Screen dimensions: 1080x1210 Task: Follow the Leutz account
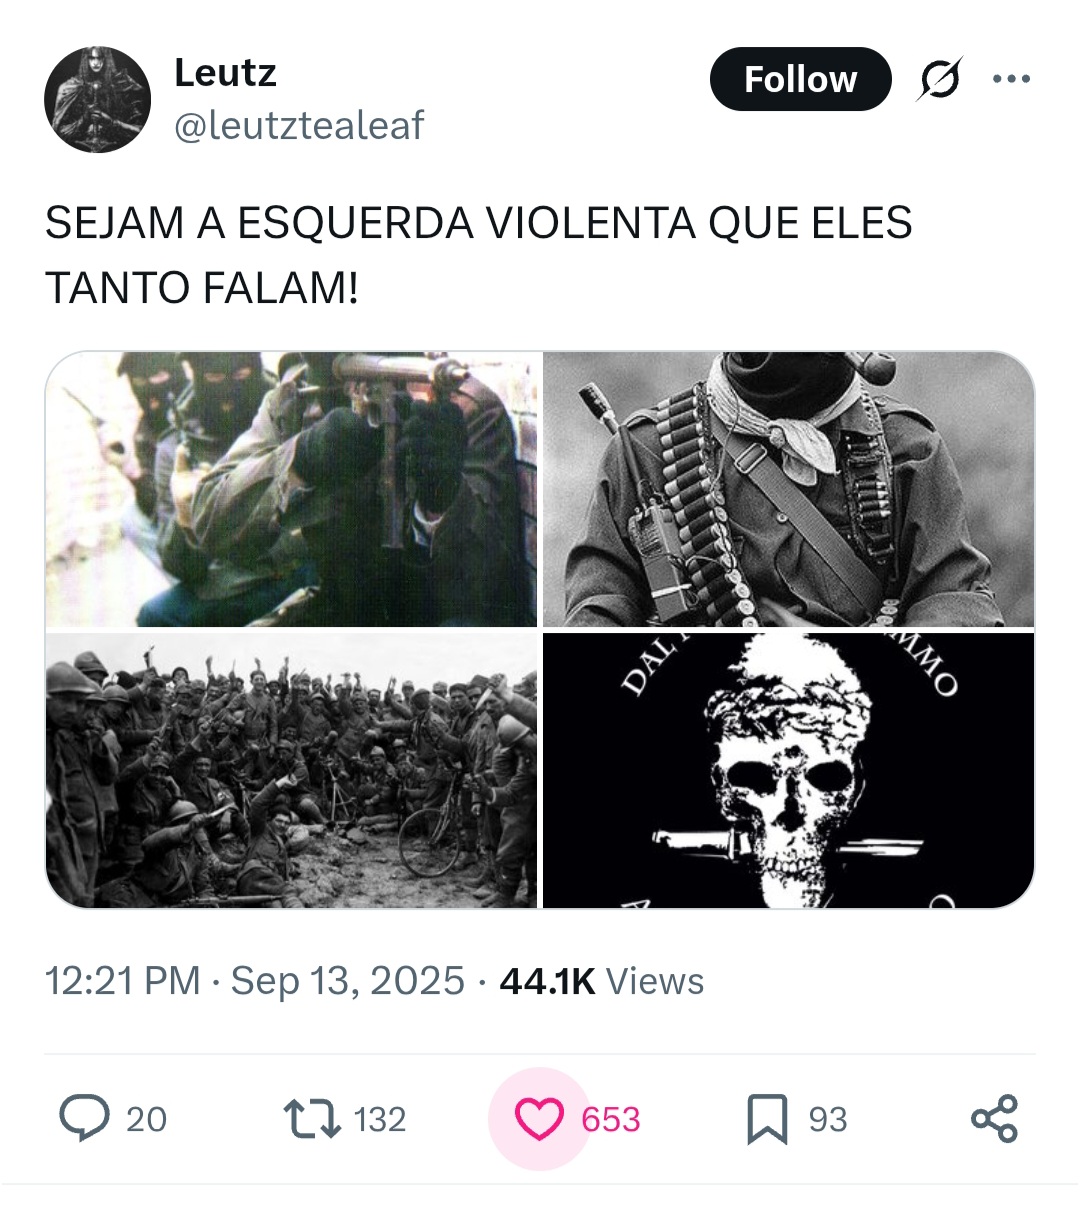coord(800,79)
